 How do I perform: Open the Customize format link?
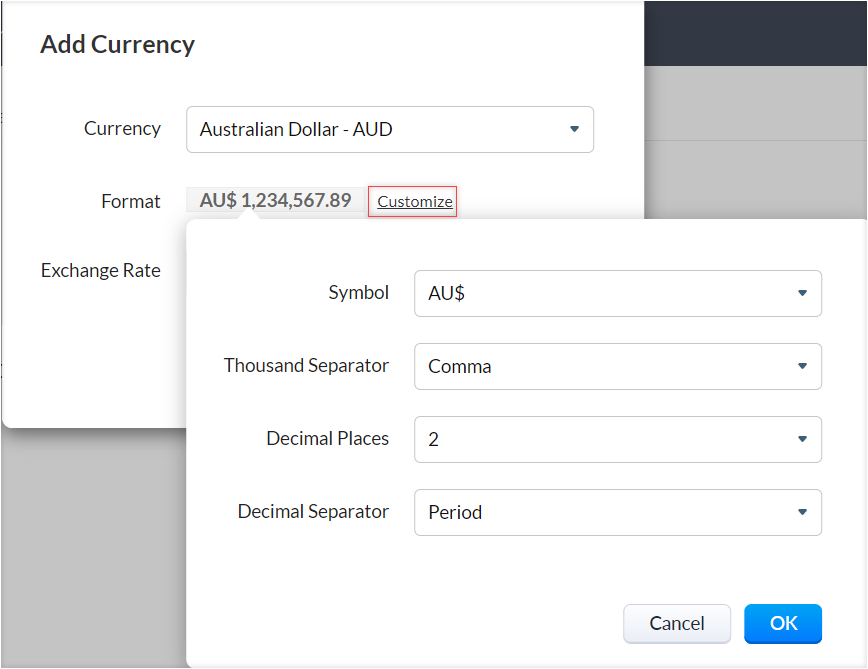[415, 201]
